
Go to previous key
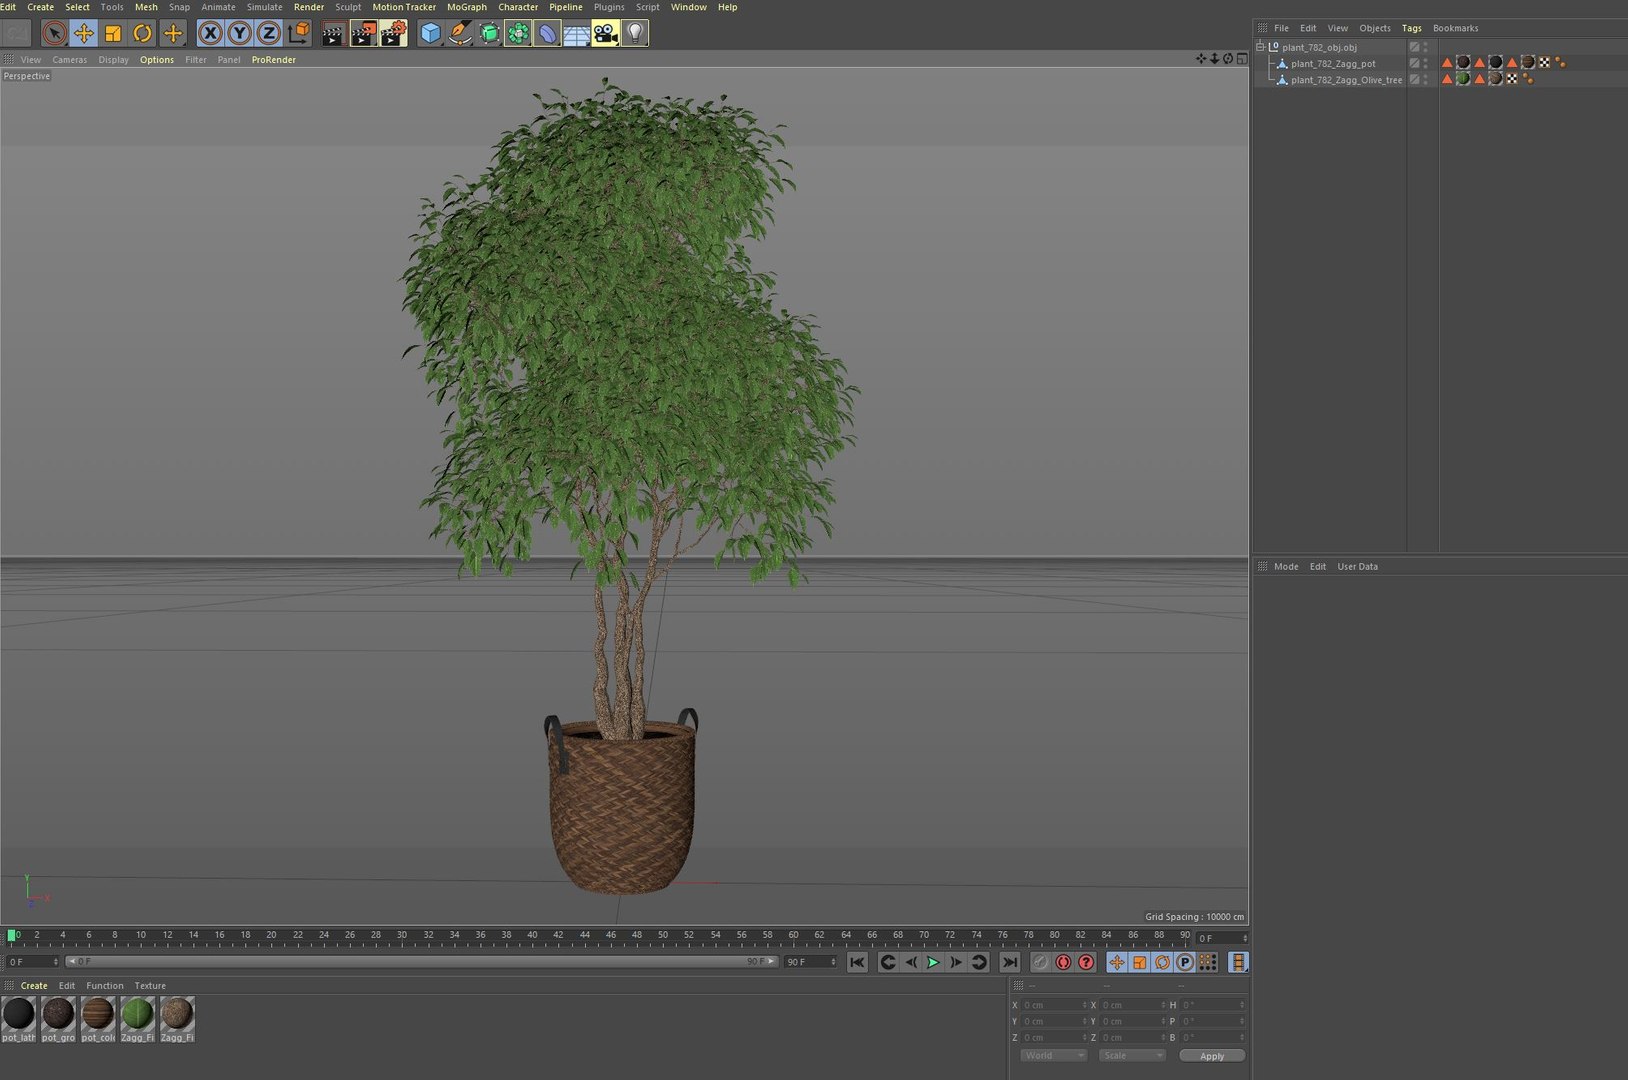tap(887, 962)
